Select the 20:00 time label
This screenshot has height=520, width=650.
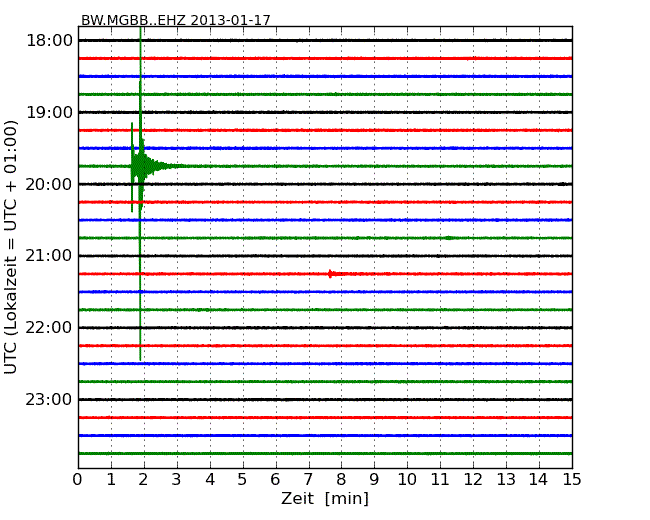[x=49, y=184]
